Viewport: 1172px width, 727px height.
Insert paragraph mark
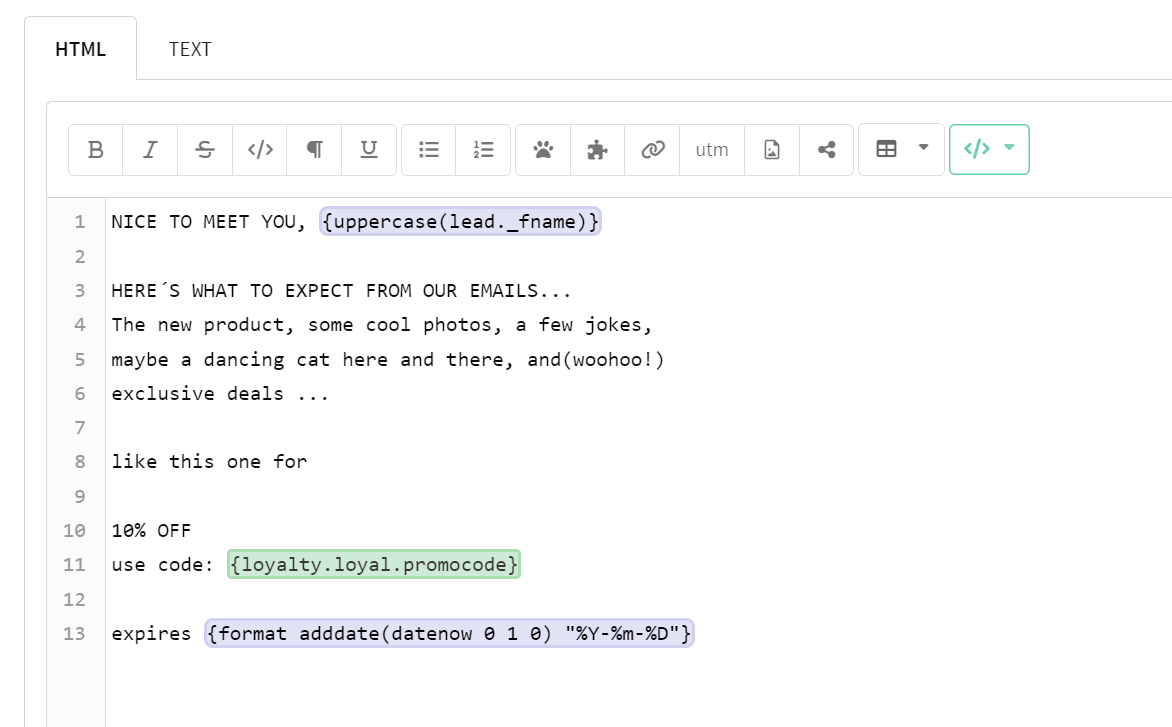click(x=314, y=149)
